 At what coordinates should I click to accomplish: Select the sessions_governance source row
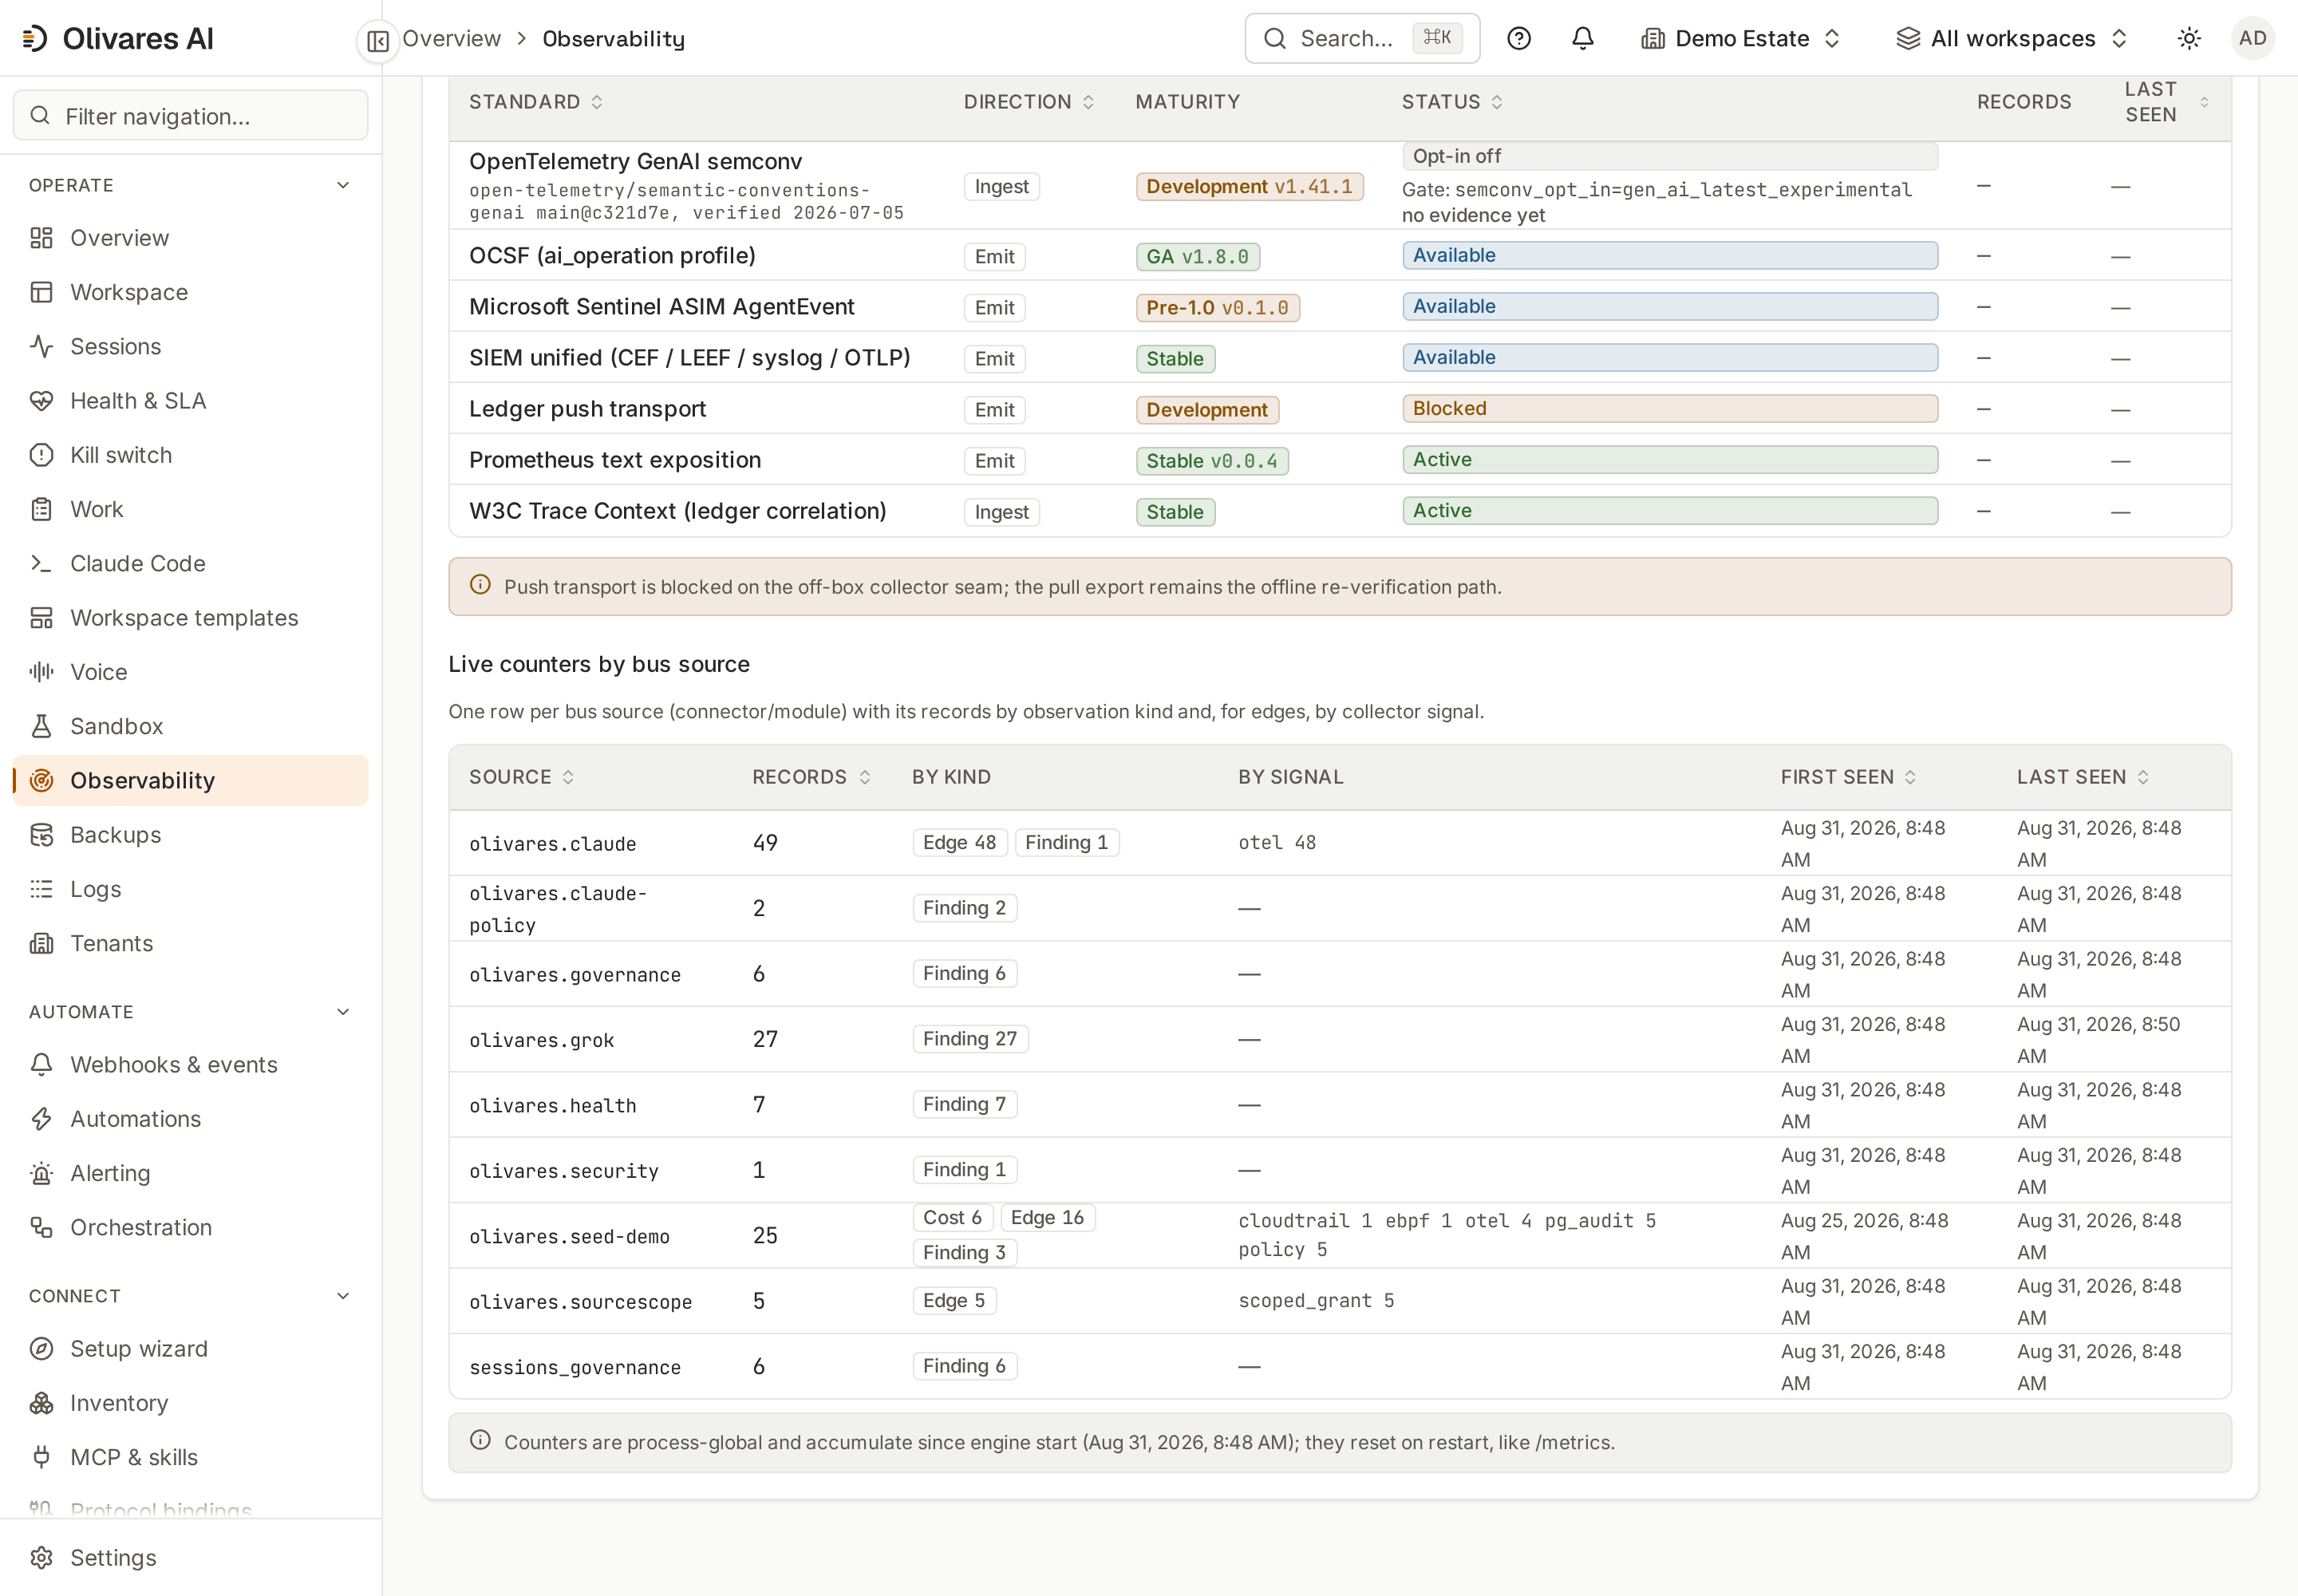(1340, 1366)
